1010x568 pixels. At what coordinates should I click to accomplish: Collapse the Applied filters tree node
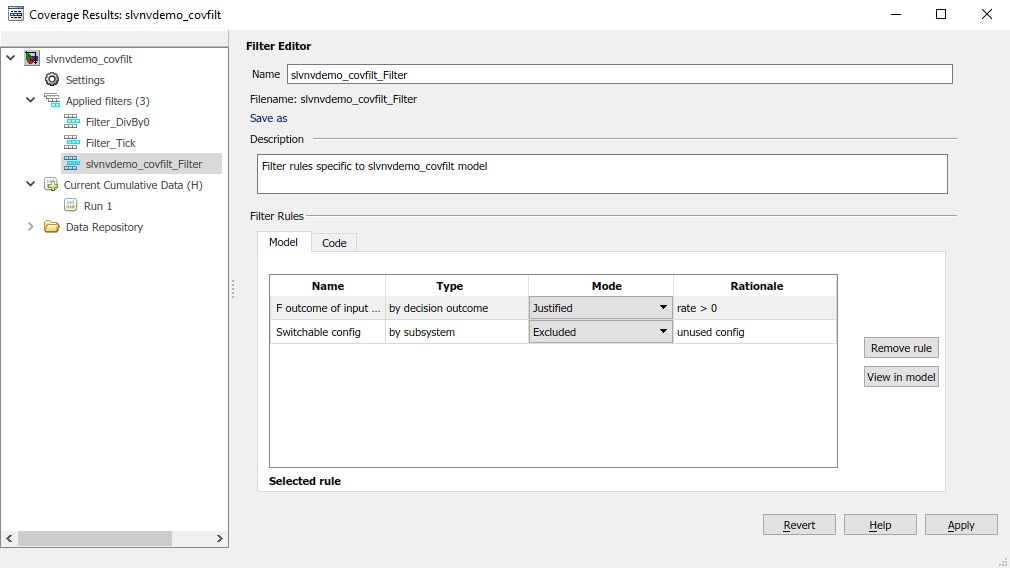coord(30,101)
